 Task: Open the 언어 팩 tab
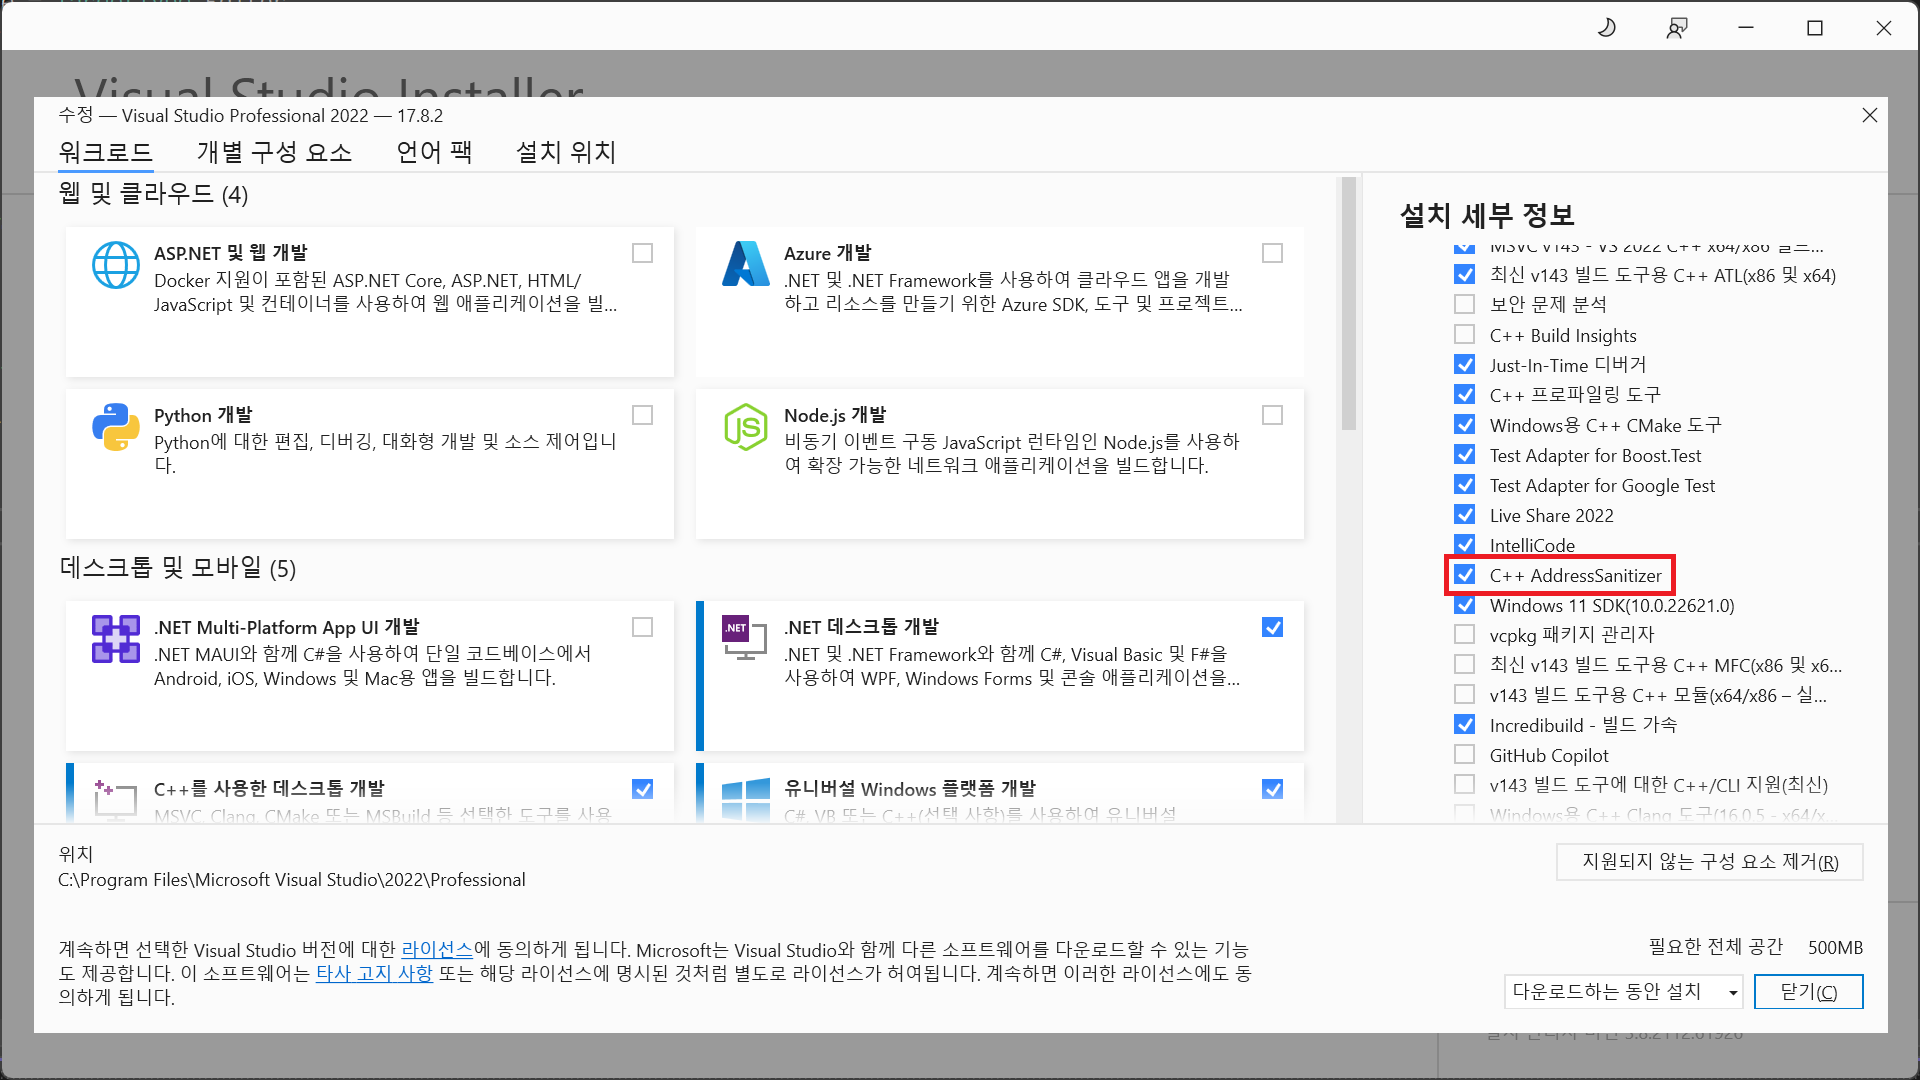point(434,152)
